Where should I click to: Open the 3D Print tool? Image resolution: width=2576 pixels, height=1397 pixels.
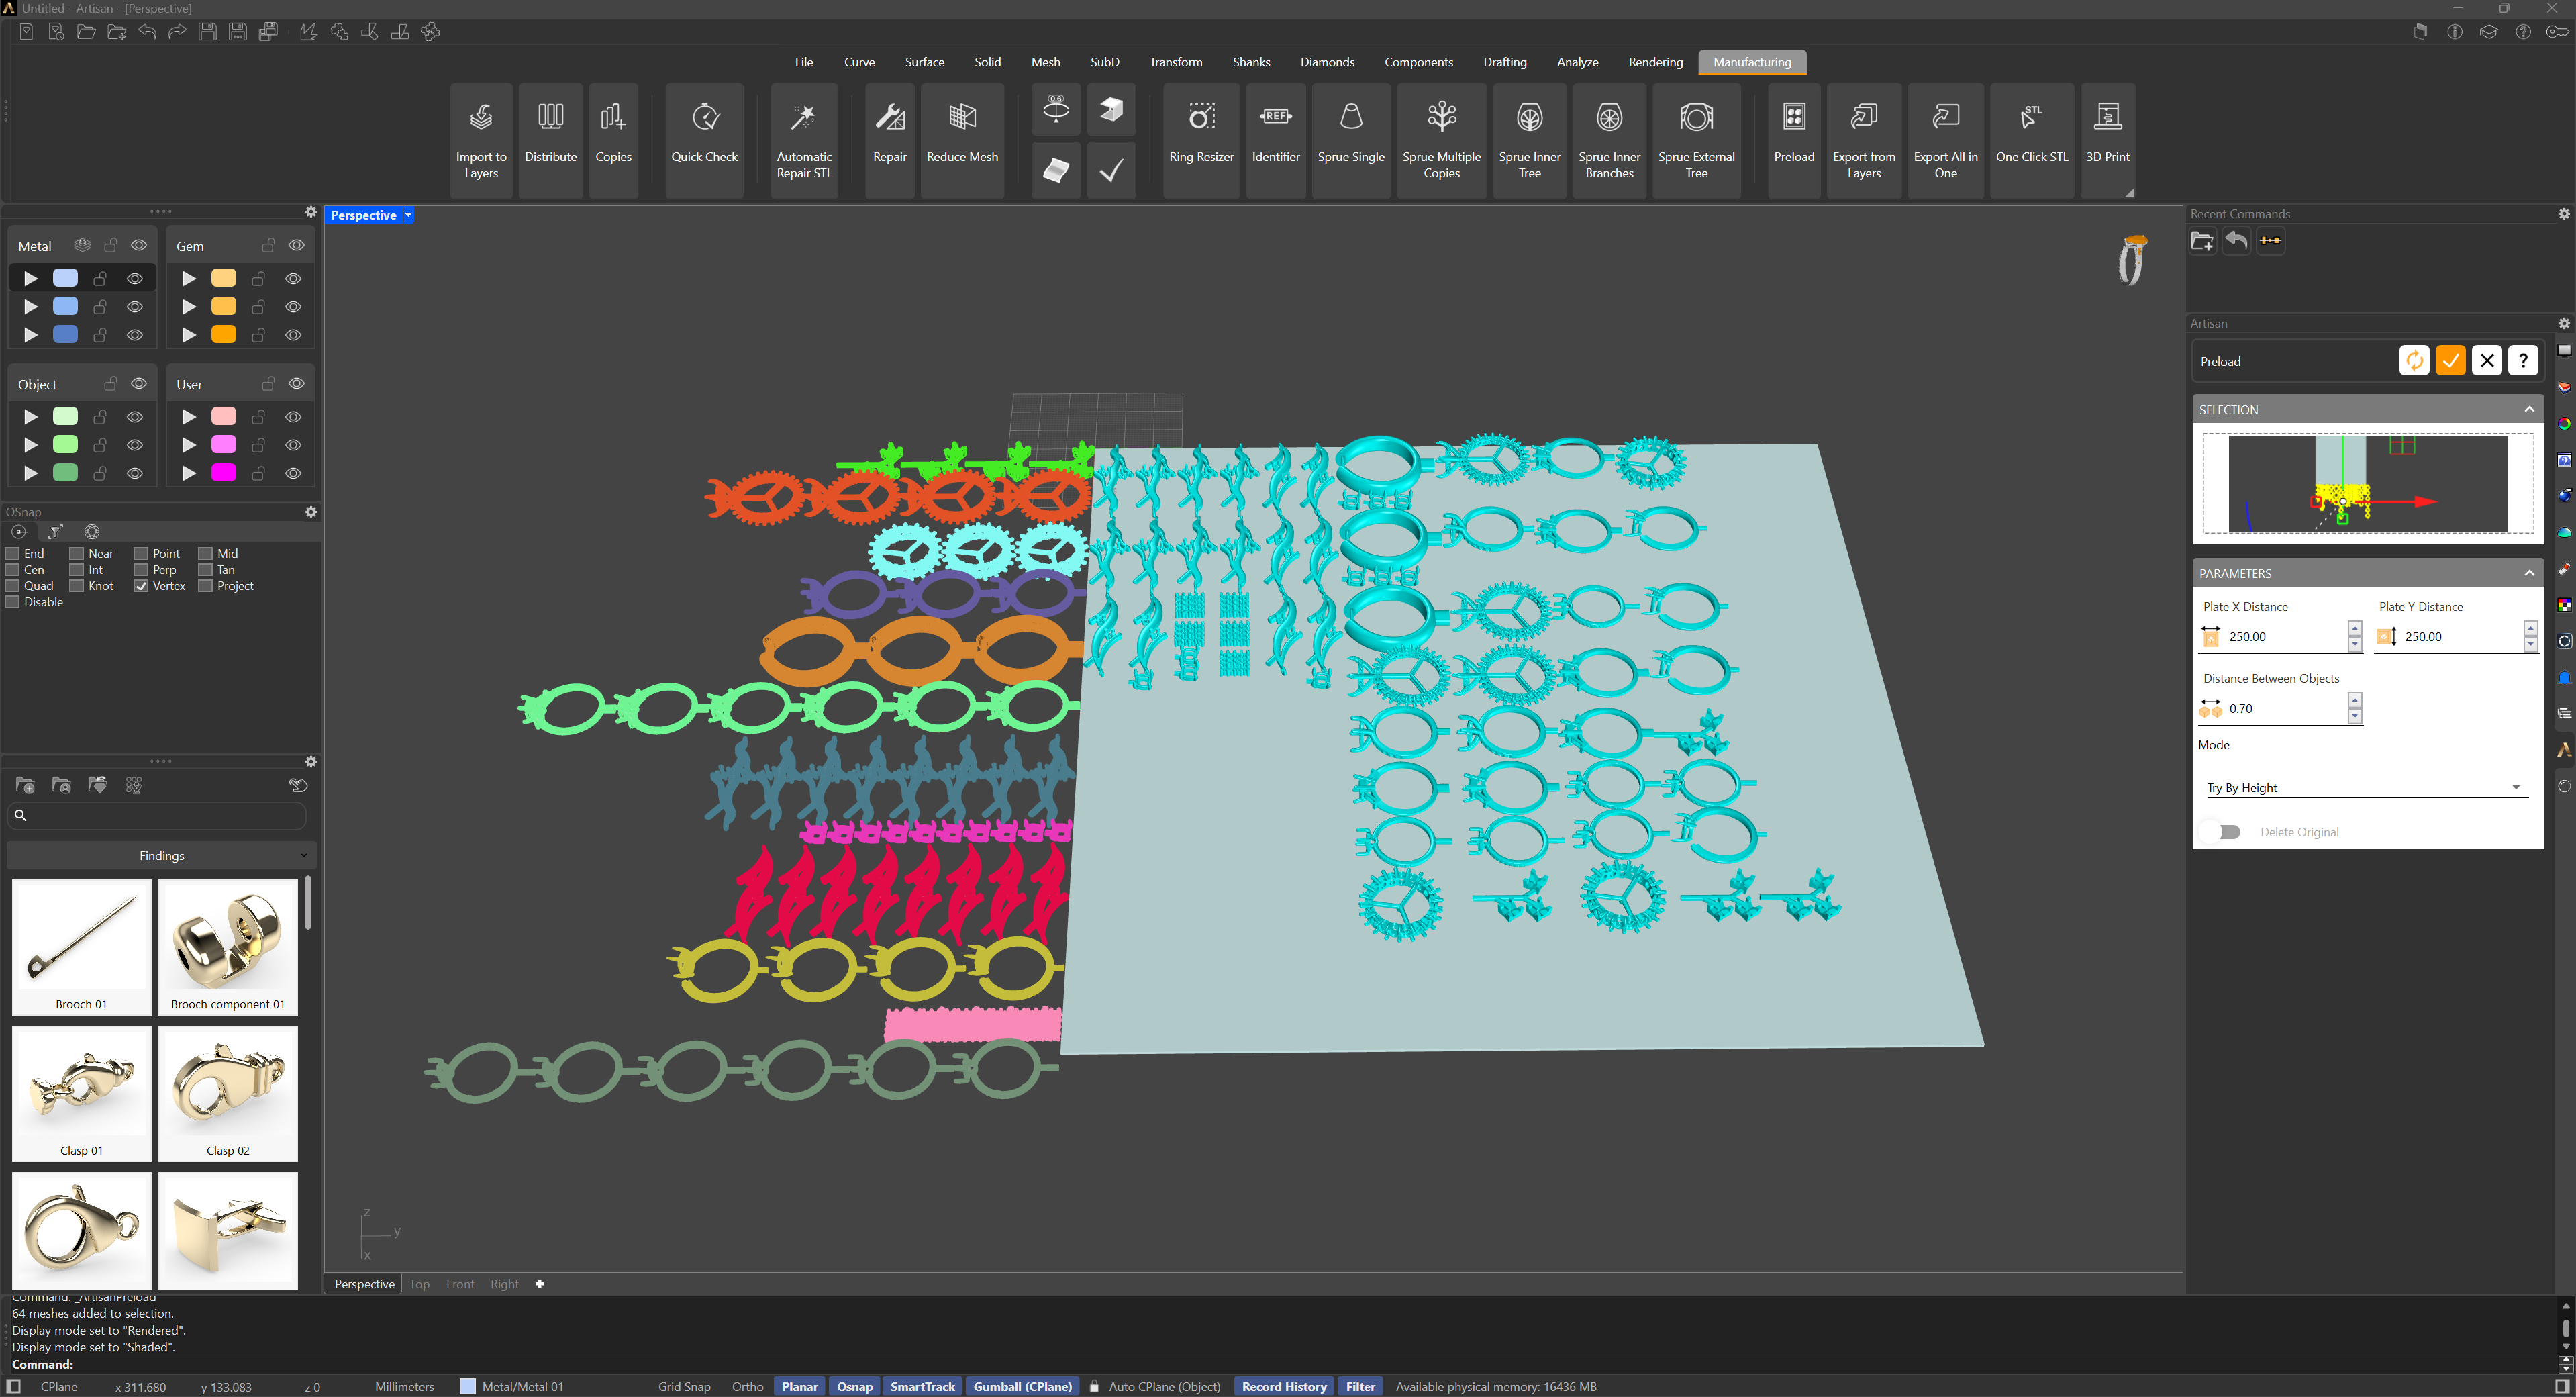pyautogui.click(x=2107, y=140)
